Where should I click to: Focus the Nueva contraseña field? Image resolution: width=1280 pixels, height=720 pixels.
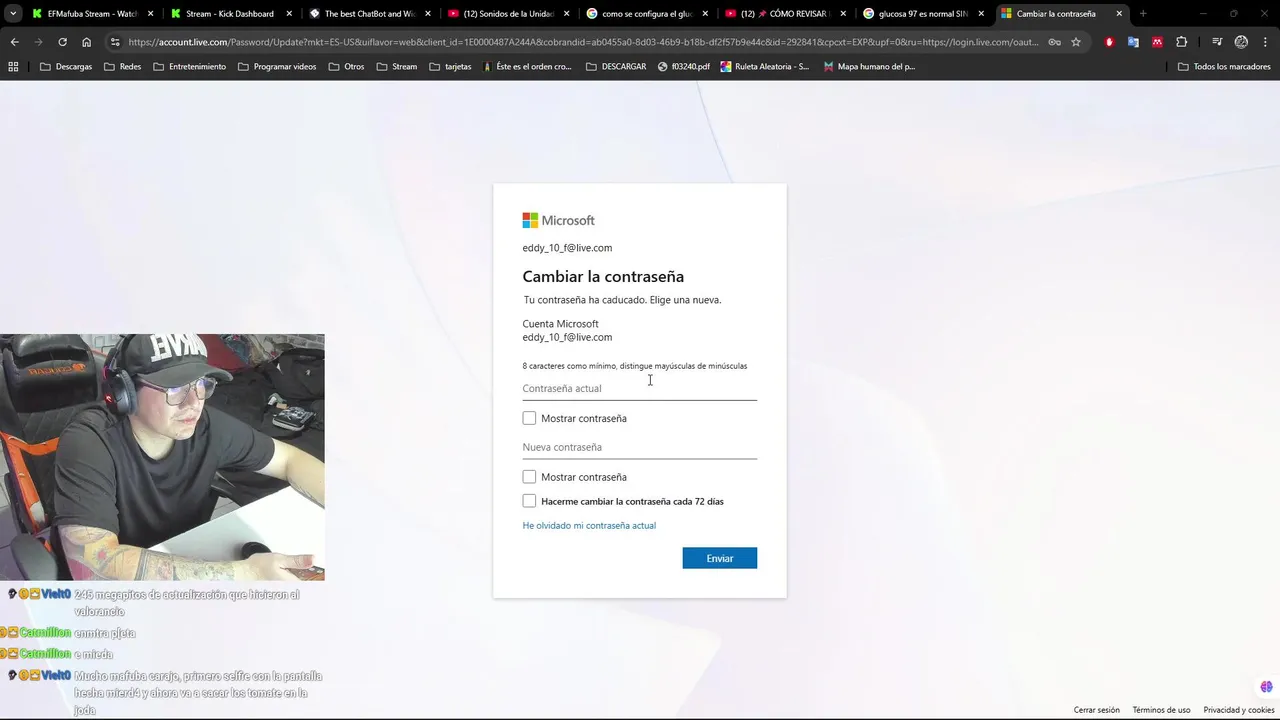point(639,447)
